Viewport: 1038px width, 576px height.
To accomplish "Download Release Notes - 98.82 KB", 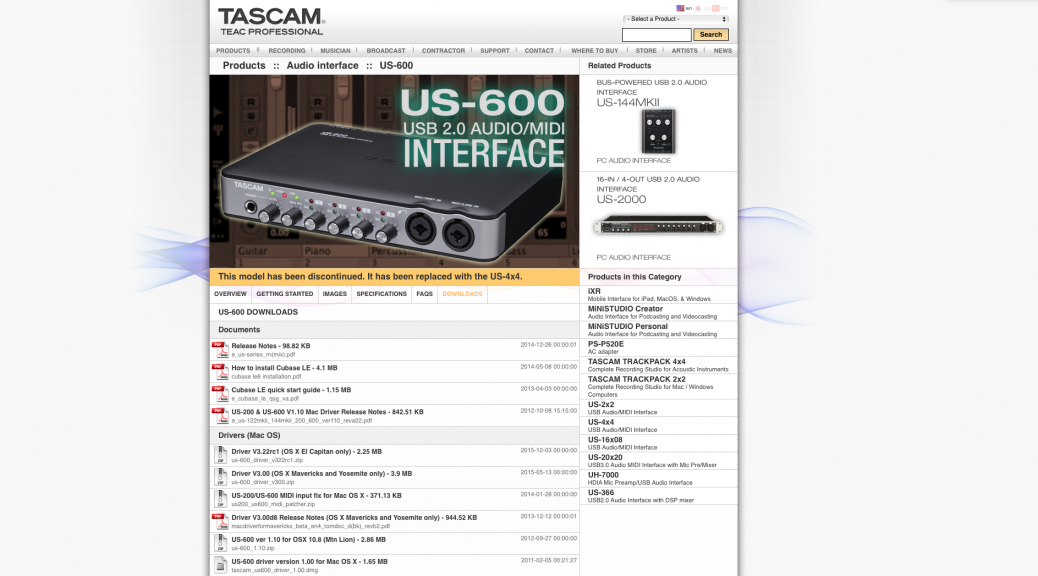I will coord(271,346).
